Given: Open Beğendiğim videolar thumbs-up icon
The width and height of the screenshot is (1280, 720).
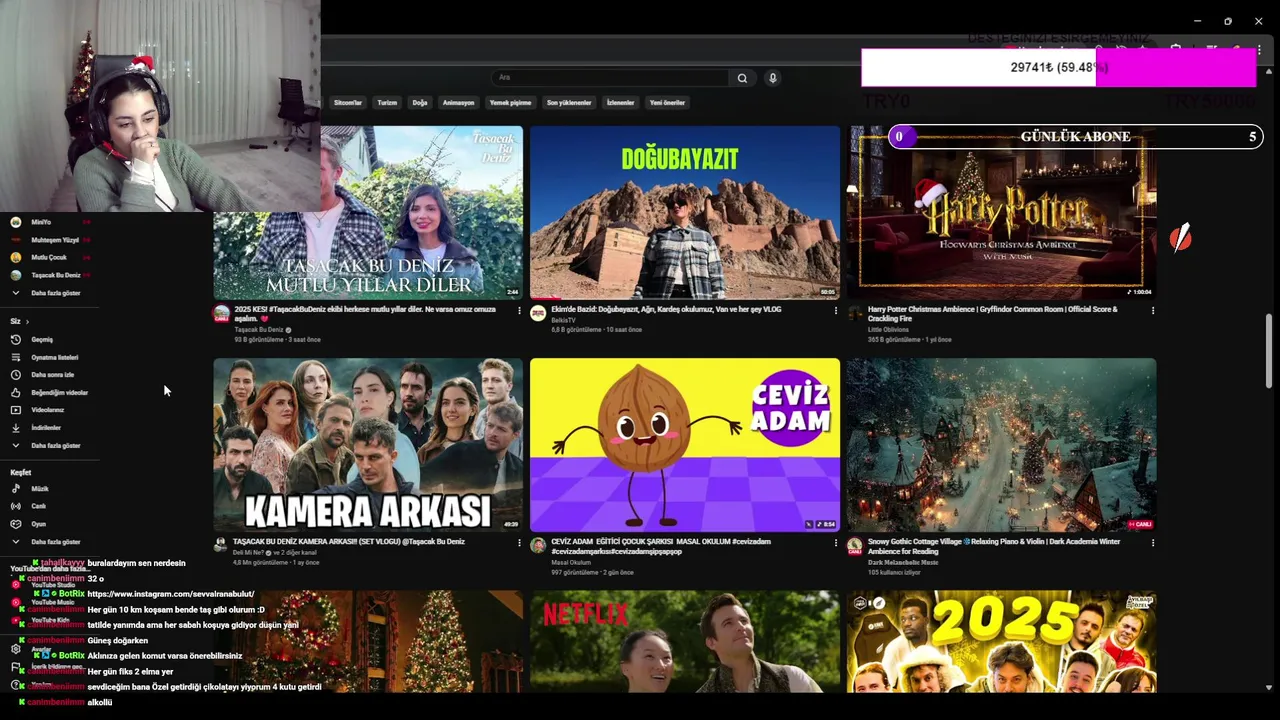Looking at the screenshot, I should 16,392.
